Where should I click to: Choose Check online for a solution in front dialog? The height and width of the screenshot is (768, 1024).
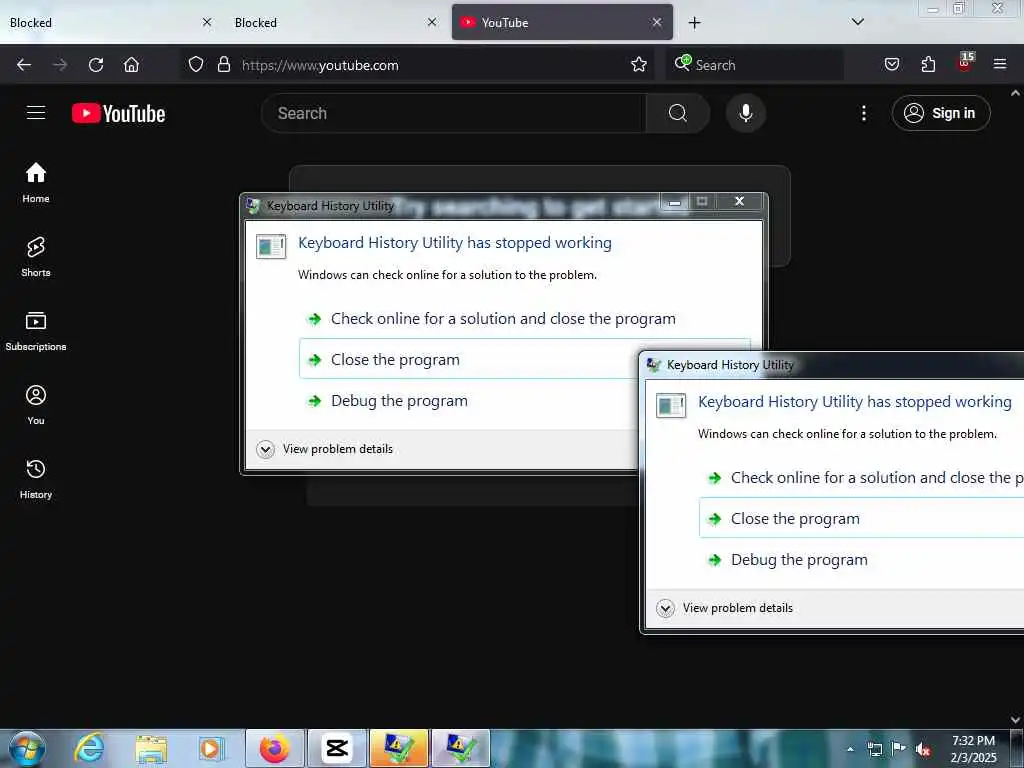tap(861, 477)
